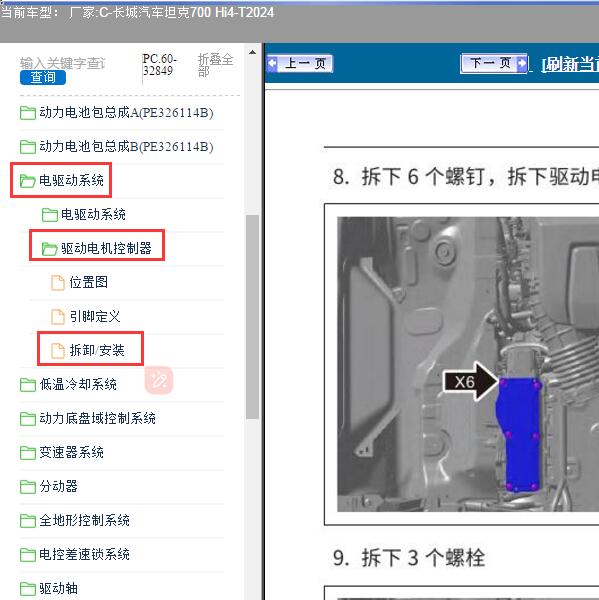Click the 刷新当前 refresh link
The height and width of the screenshot is (600, 599).
570,64
